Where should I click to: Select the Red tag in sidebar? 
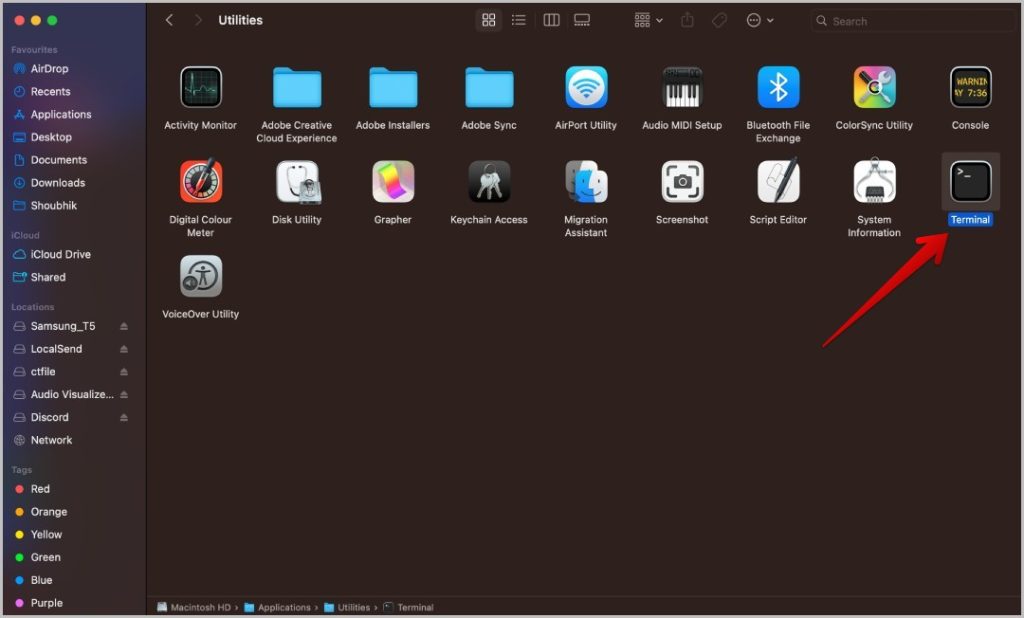tap(39, 489)
